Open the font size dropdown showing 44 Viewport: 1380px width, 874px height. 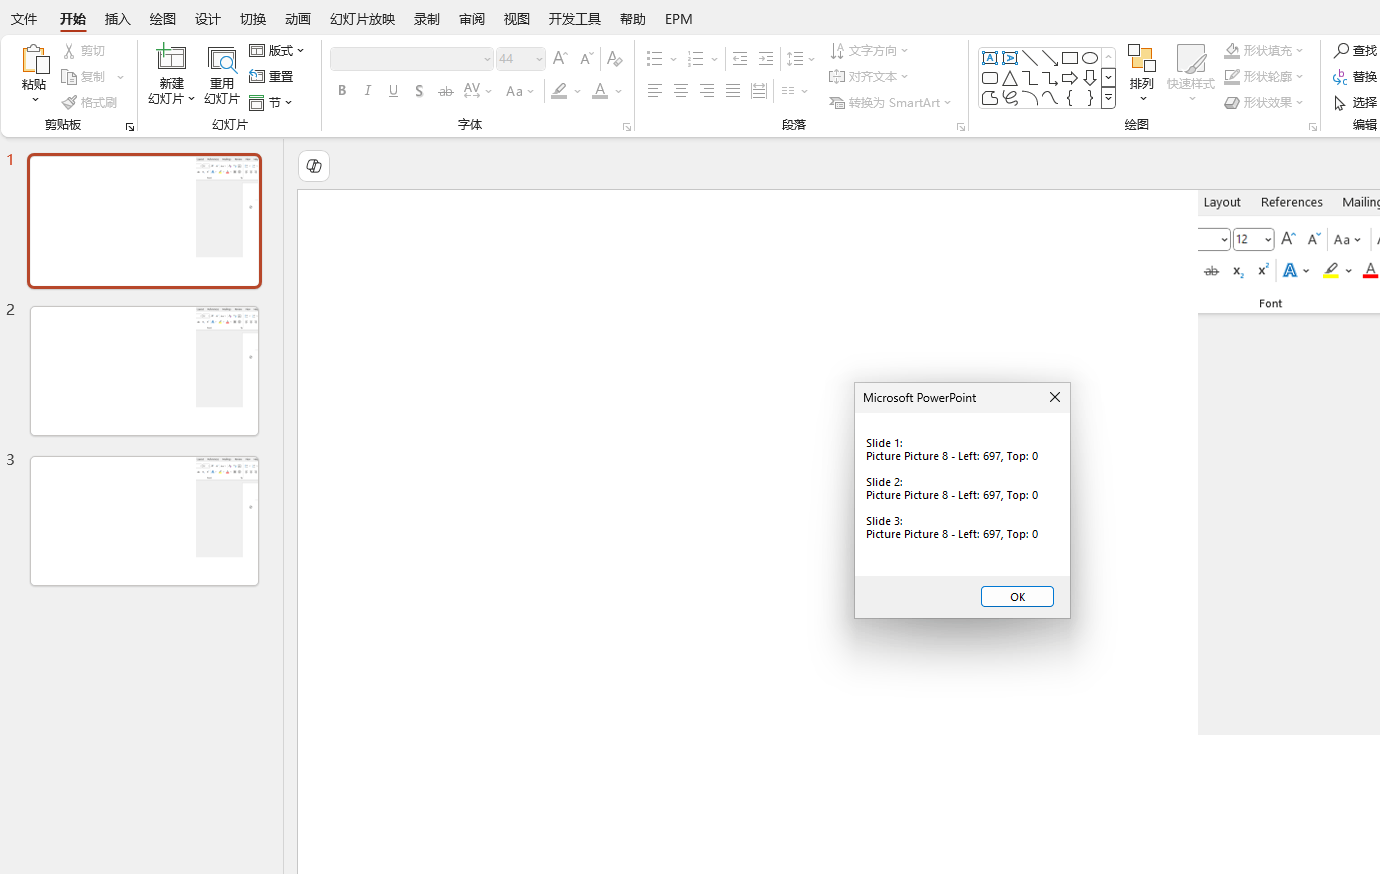click(520, 59)
